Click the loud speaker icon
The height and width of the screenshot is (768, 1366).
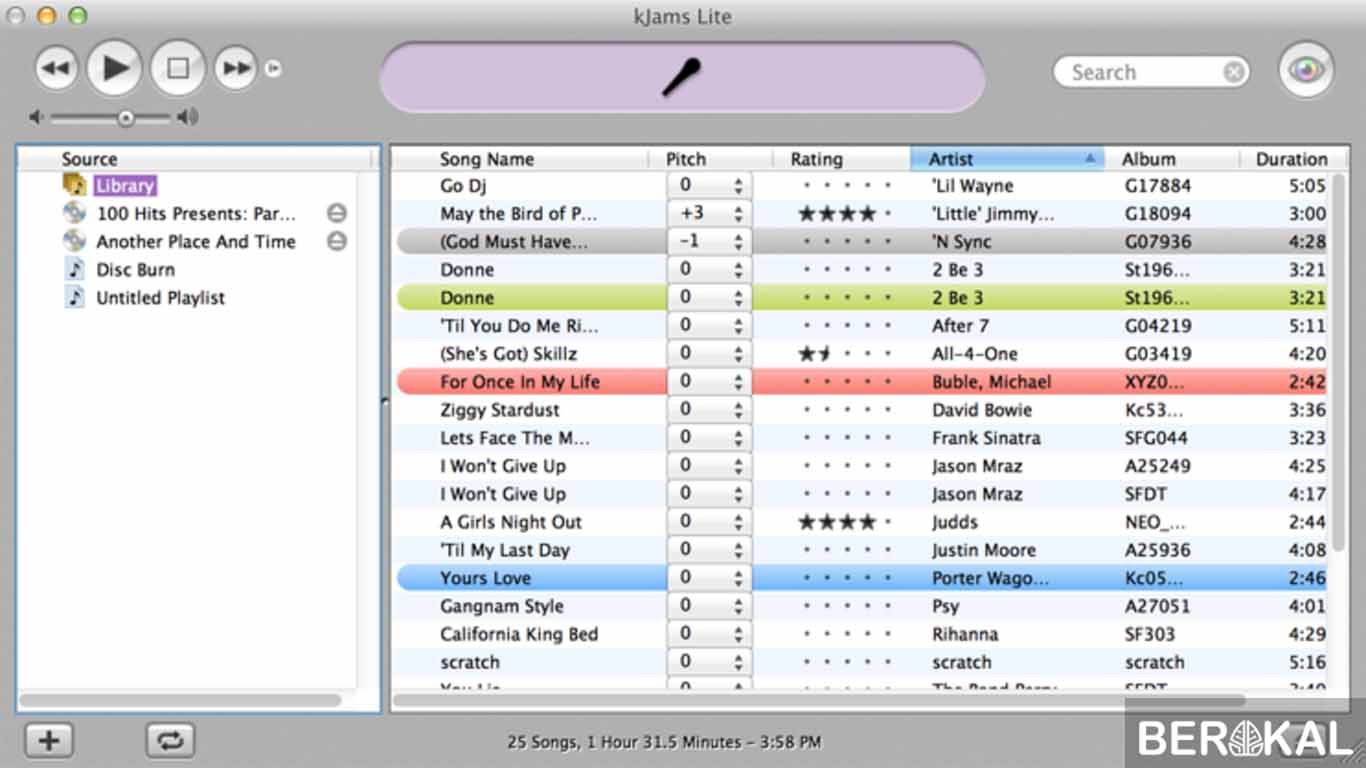coord(187,118)
